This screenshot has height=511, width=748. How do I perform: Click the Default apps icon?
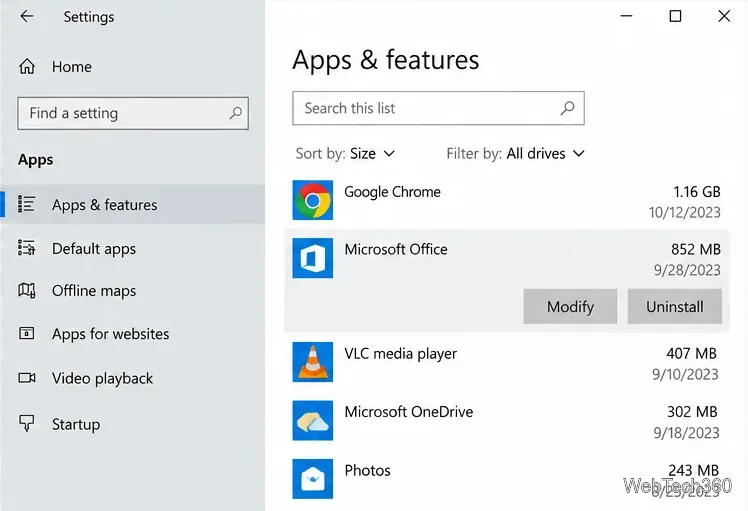(26, 248)
